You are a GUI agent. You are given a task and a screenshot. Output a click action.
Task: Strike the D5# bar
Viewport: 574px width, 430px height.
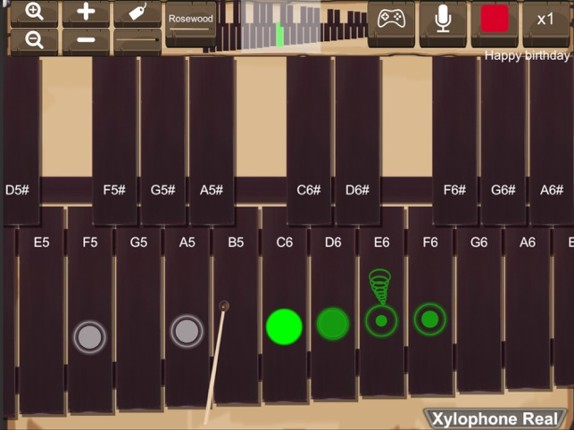(22, 141)
